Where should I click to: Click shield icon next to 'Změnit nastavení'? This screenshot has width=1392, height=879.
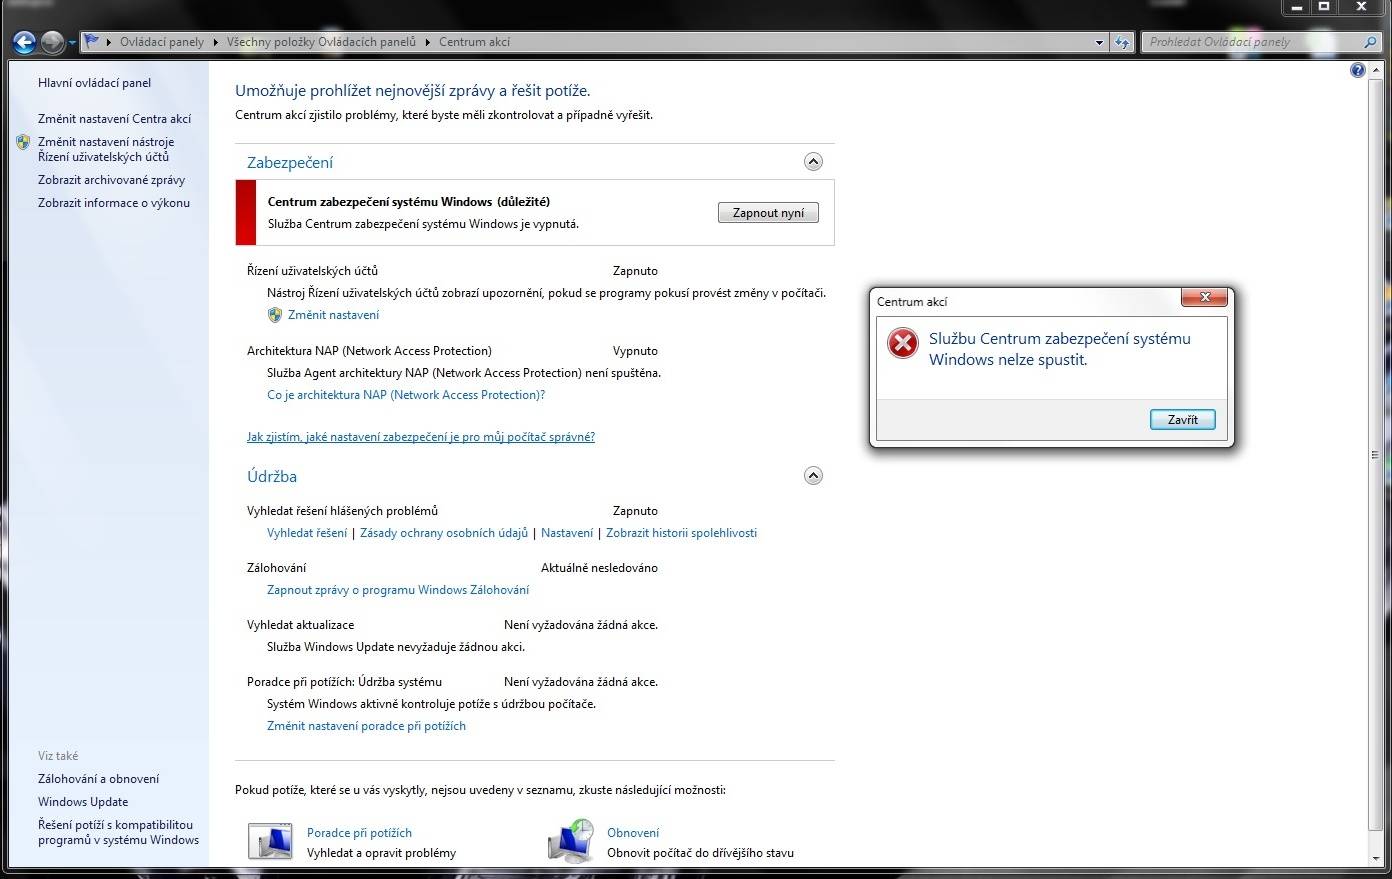click(275, 315)
